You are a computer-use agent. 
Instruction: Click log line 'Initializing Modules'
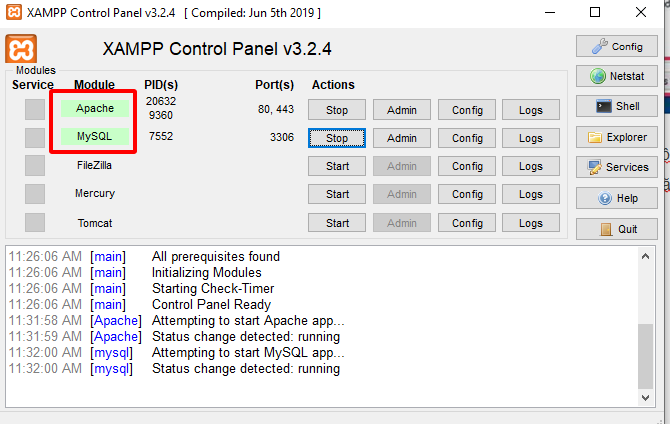coord(206,272)
